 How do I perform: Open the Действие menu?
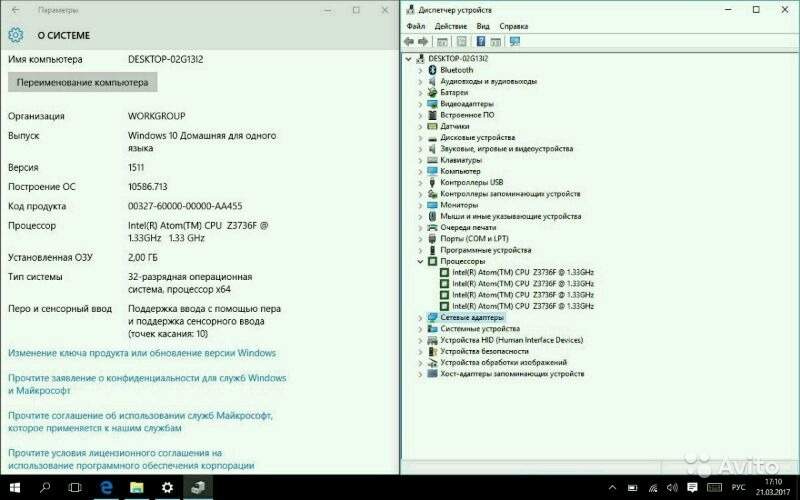[451, 26]
